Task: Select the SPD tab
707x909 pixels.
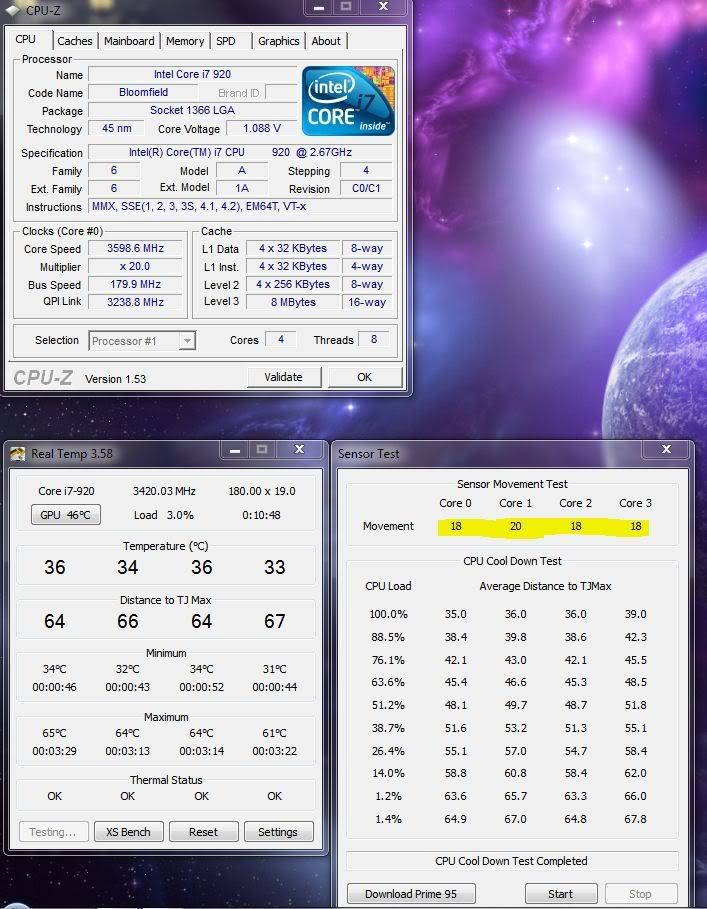Action: coord(226,41)
